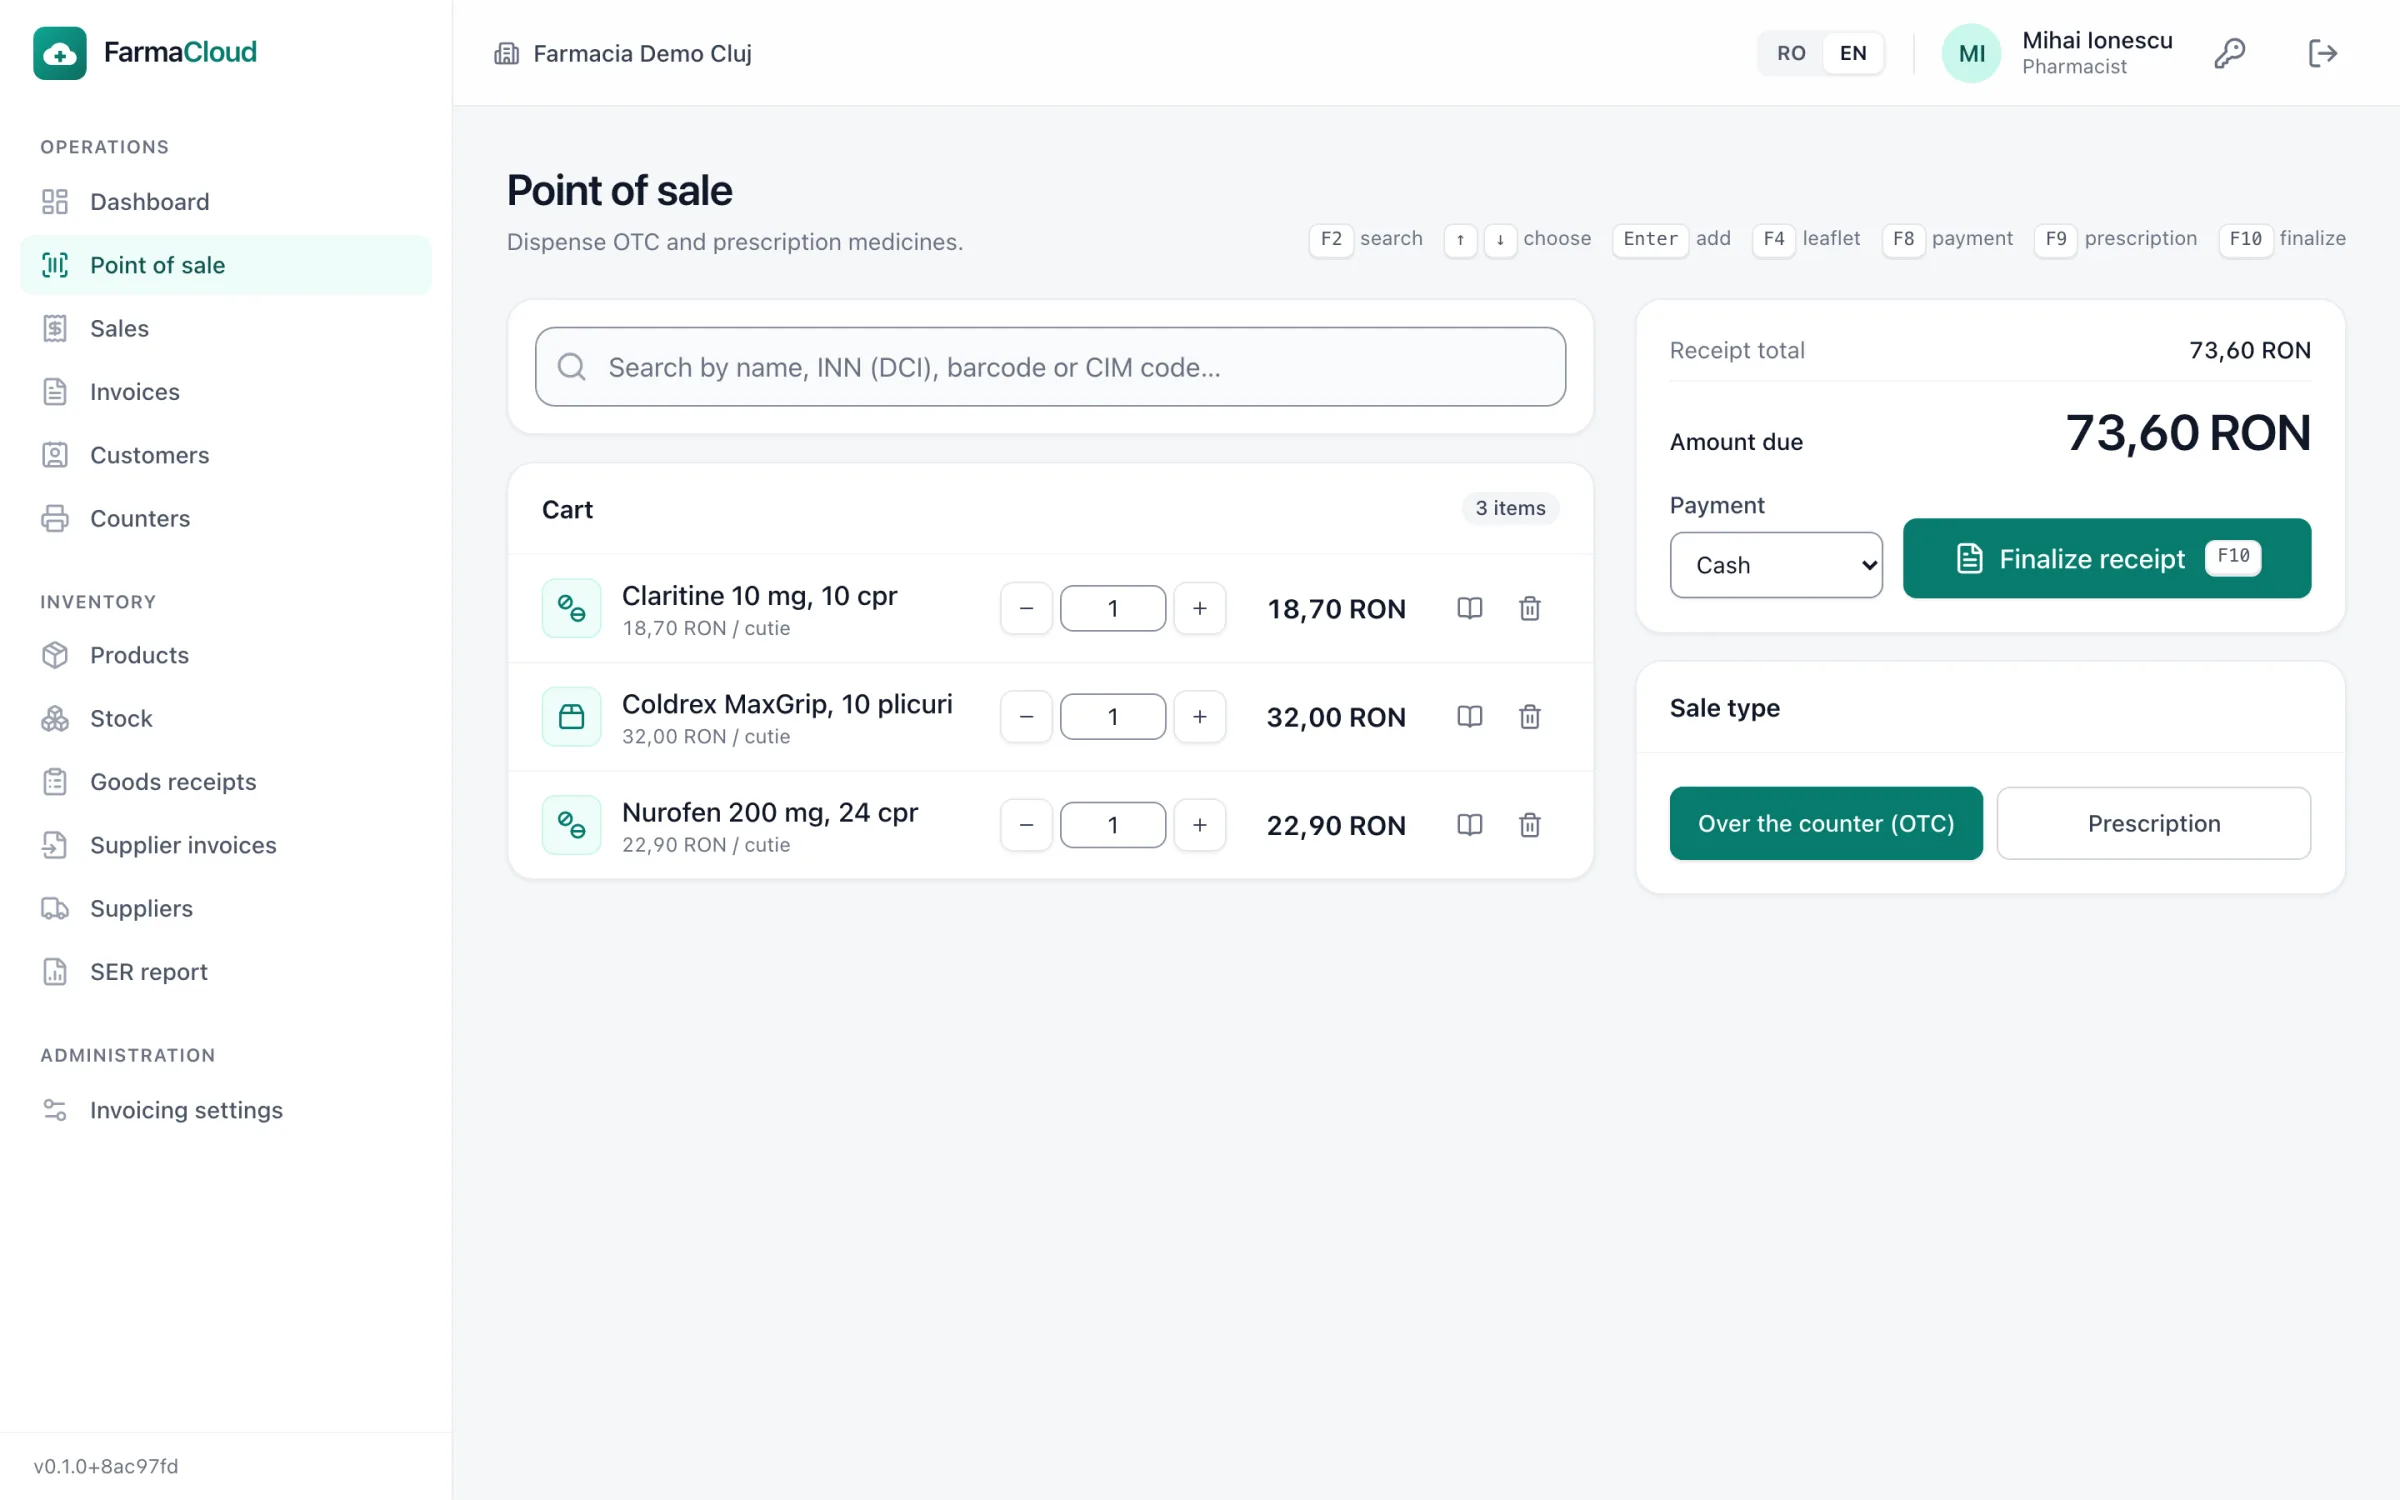The image size is (2400, 1500).
Task: Open Invoices section
Action: pyautogui.click(x=225, y=392)
